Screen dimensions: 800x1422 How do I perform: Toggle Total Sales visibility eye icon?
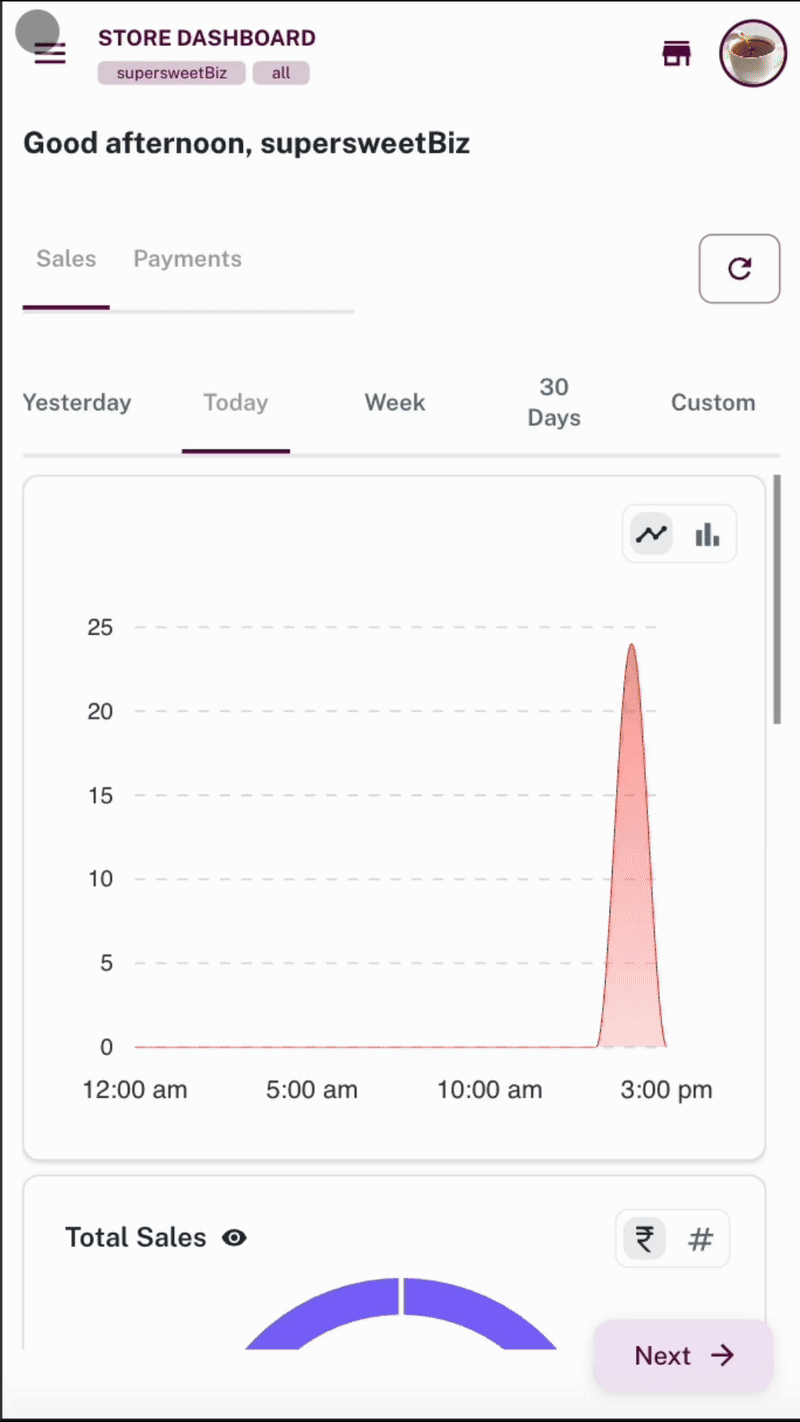234,1238
